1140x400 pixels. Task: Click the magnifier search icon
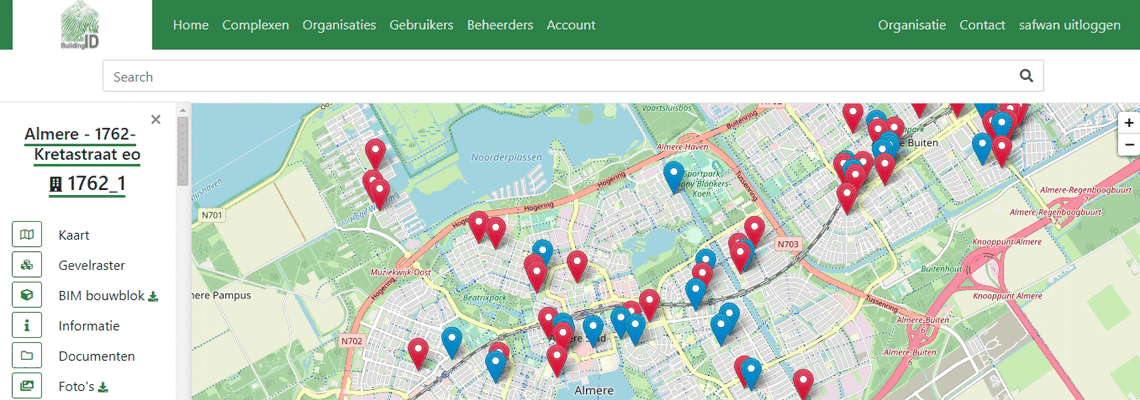tap(1025, 76)
